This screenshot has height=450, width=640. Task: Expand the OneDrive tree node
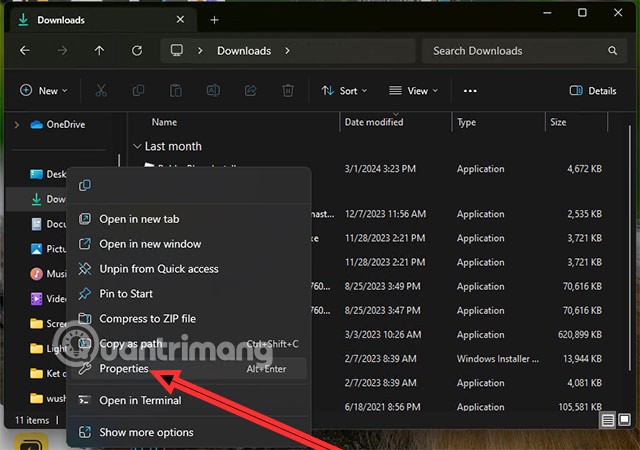coord(16,124)
